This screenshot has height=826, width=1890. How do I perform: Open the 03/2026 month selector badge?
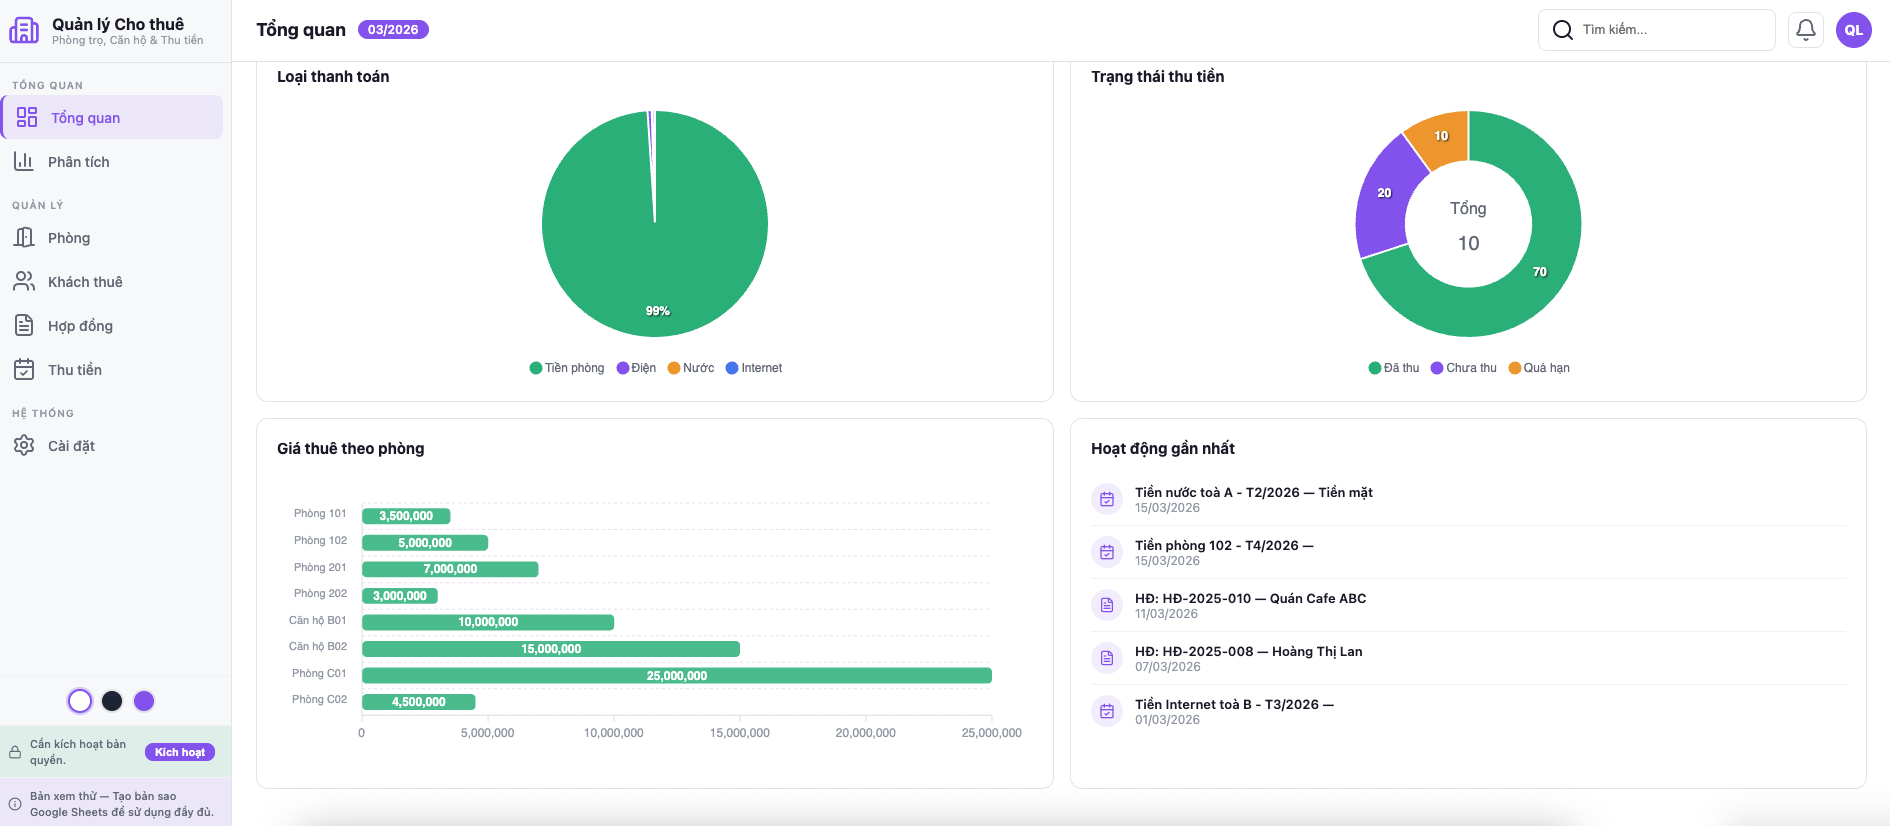393,30
